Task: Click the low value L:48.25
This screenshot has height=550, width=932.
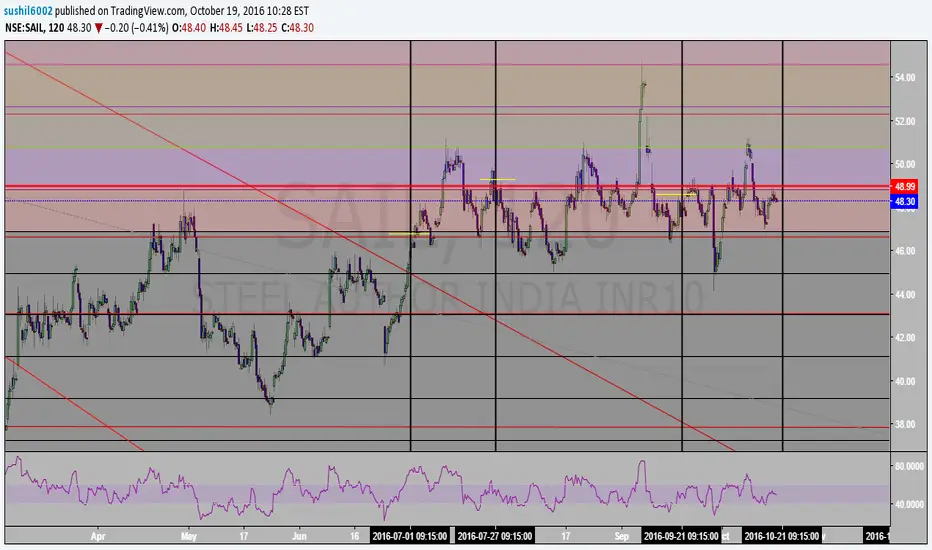Action: pyautogui.click(x=262, y=28)
